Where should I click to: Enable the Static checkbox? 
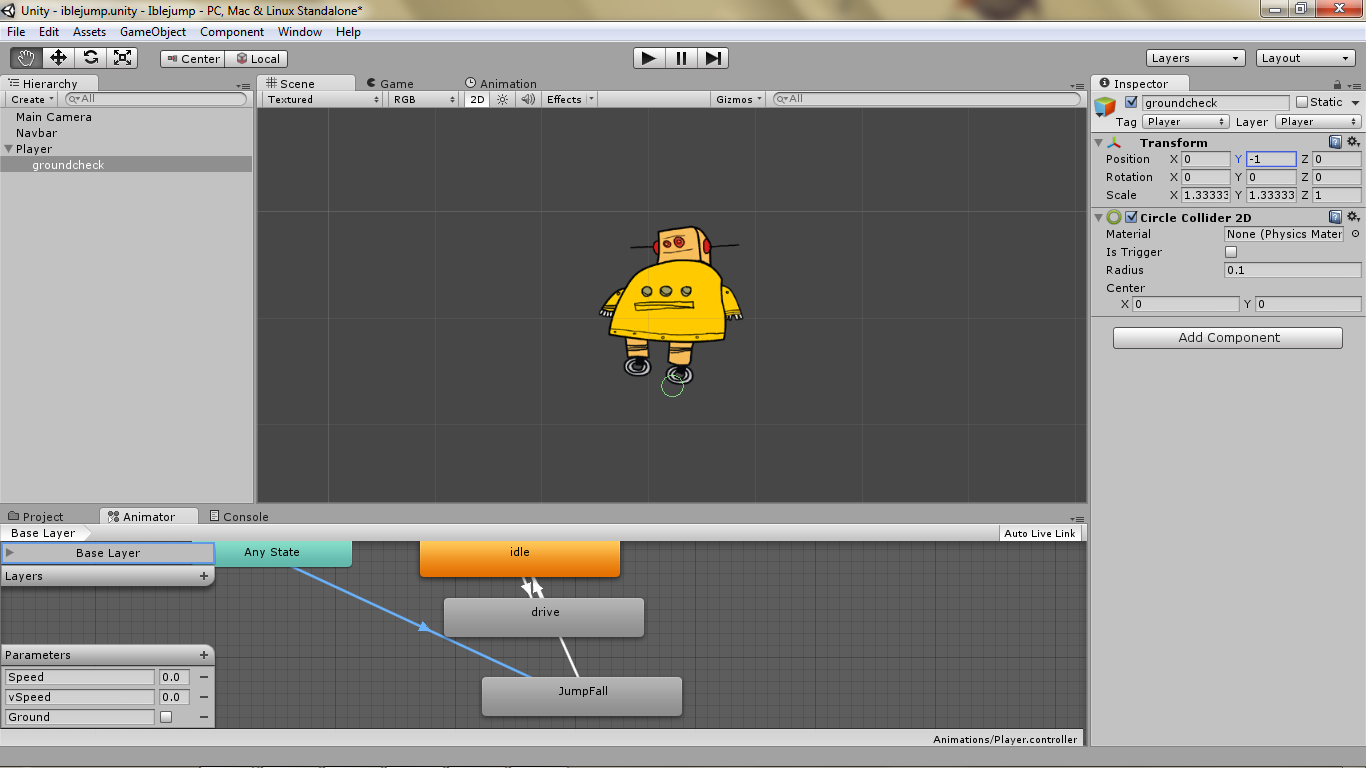pos(1302,102)
